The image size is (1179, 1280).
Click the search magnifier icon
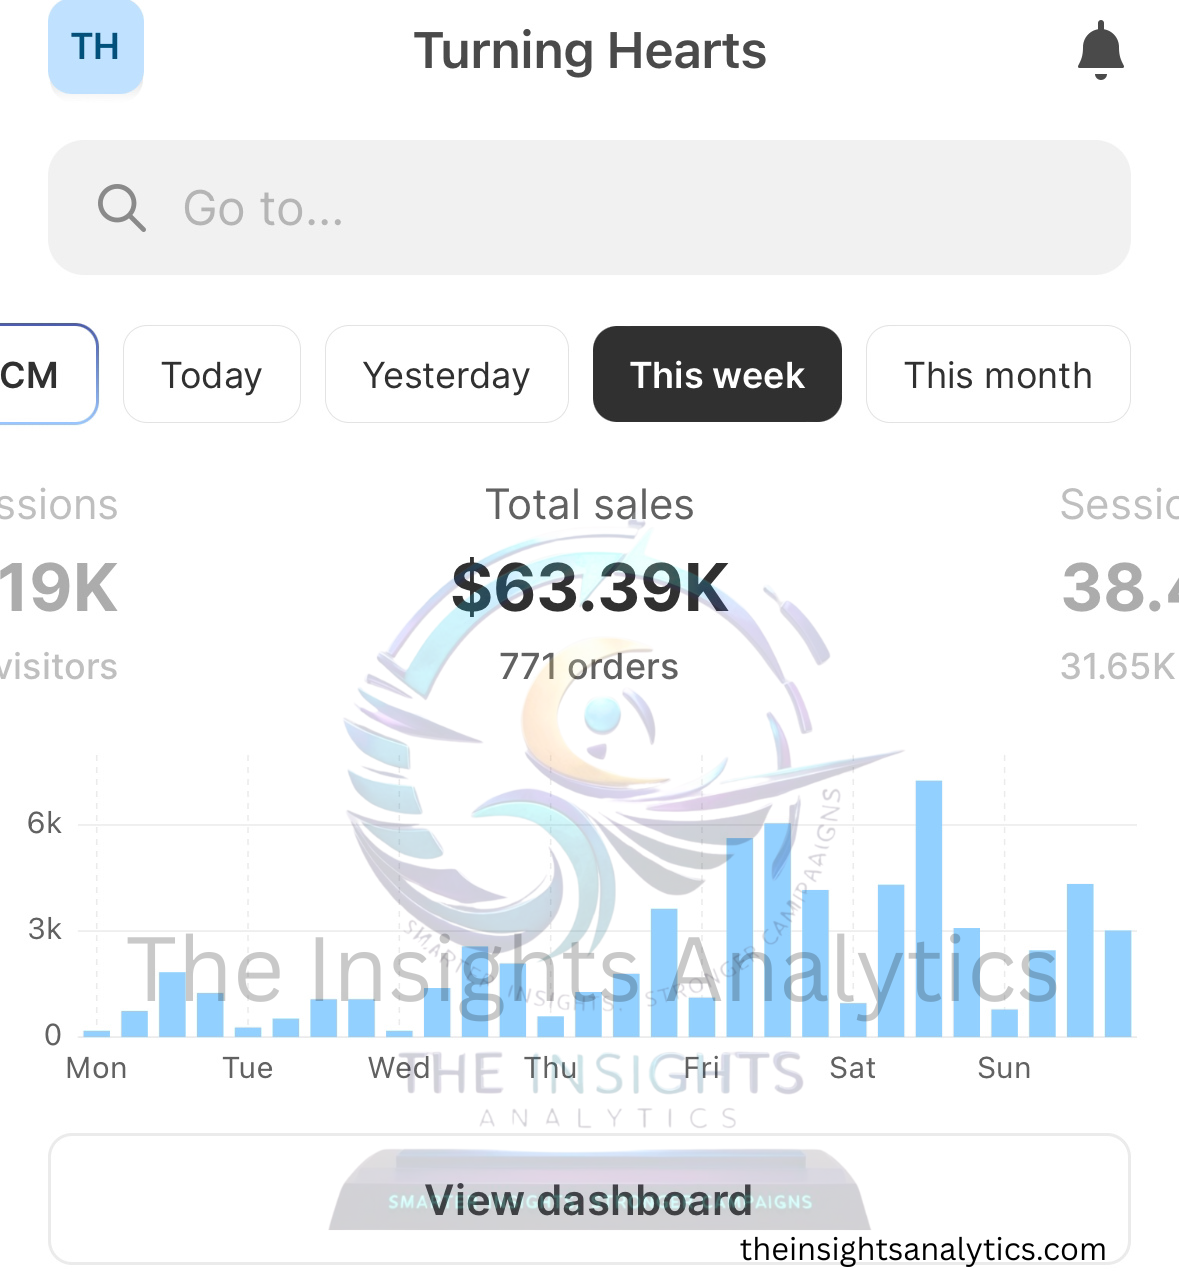[x=121, y=208]
